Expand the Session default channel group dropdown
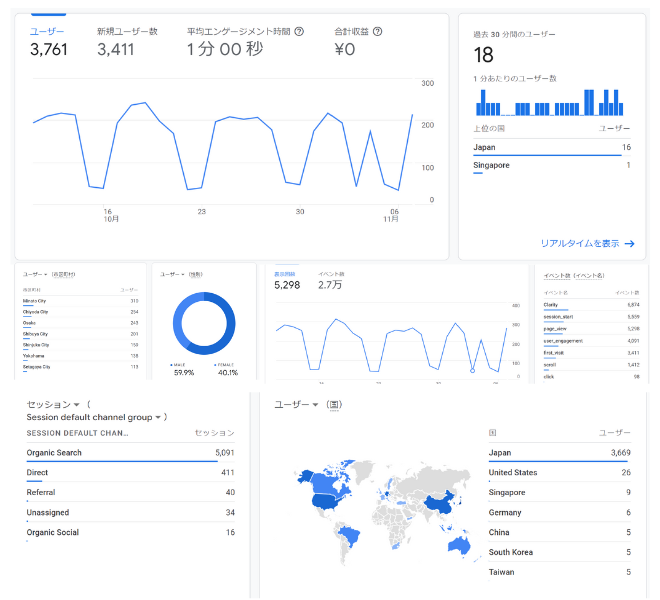The image size is (660, 600). [x=95, y=417]
